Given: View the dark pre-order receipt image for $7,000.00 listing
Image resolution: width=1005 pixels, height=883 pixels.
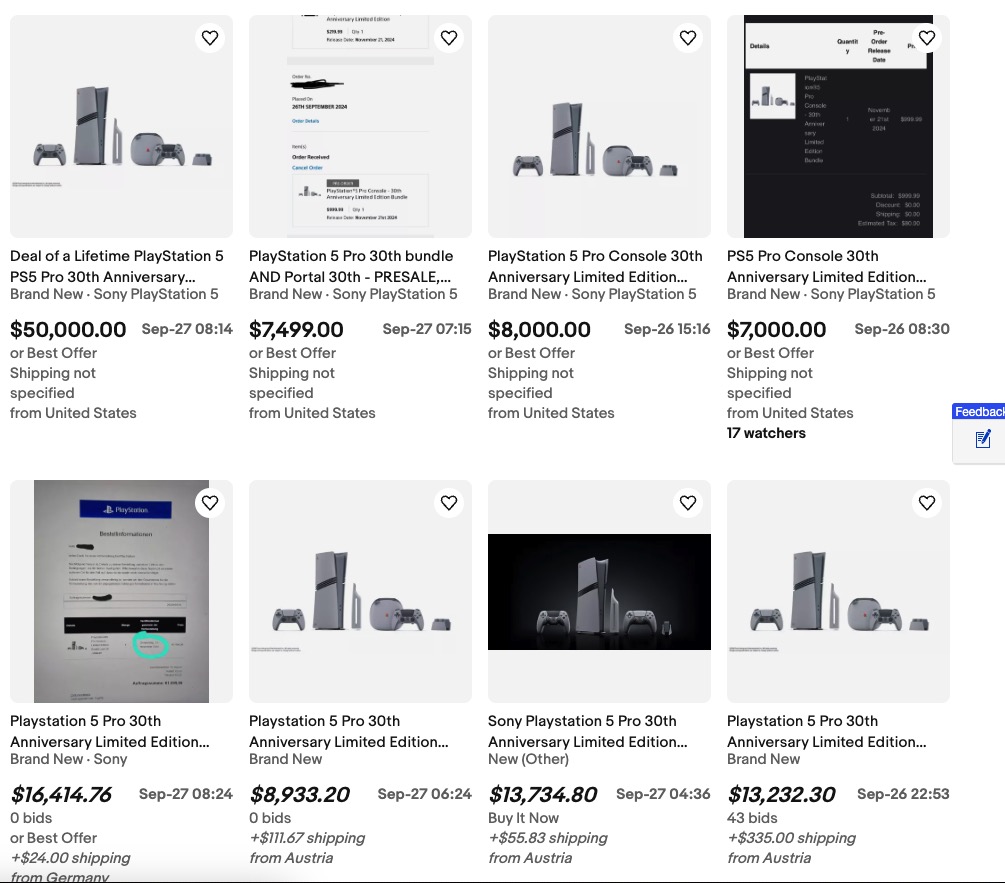Looking at the screenshot, I should click(x=838, y=127).
